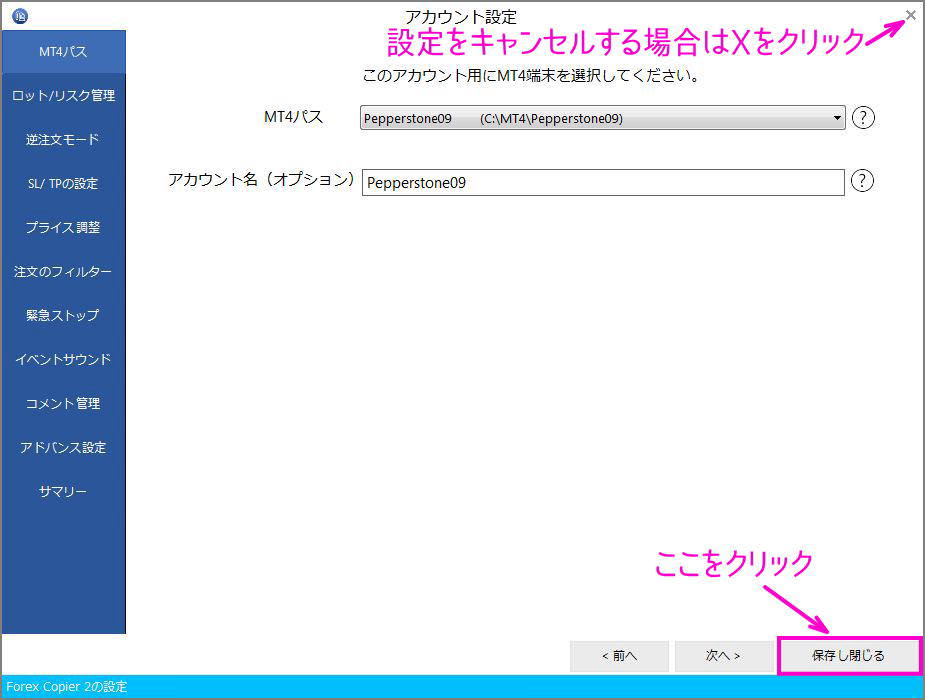Select the 緊急ストップ tab
This screenshot has height=700, width=925.
(x=63, y=316)
